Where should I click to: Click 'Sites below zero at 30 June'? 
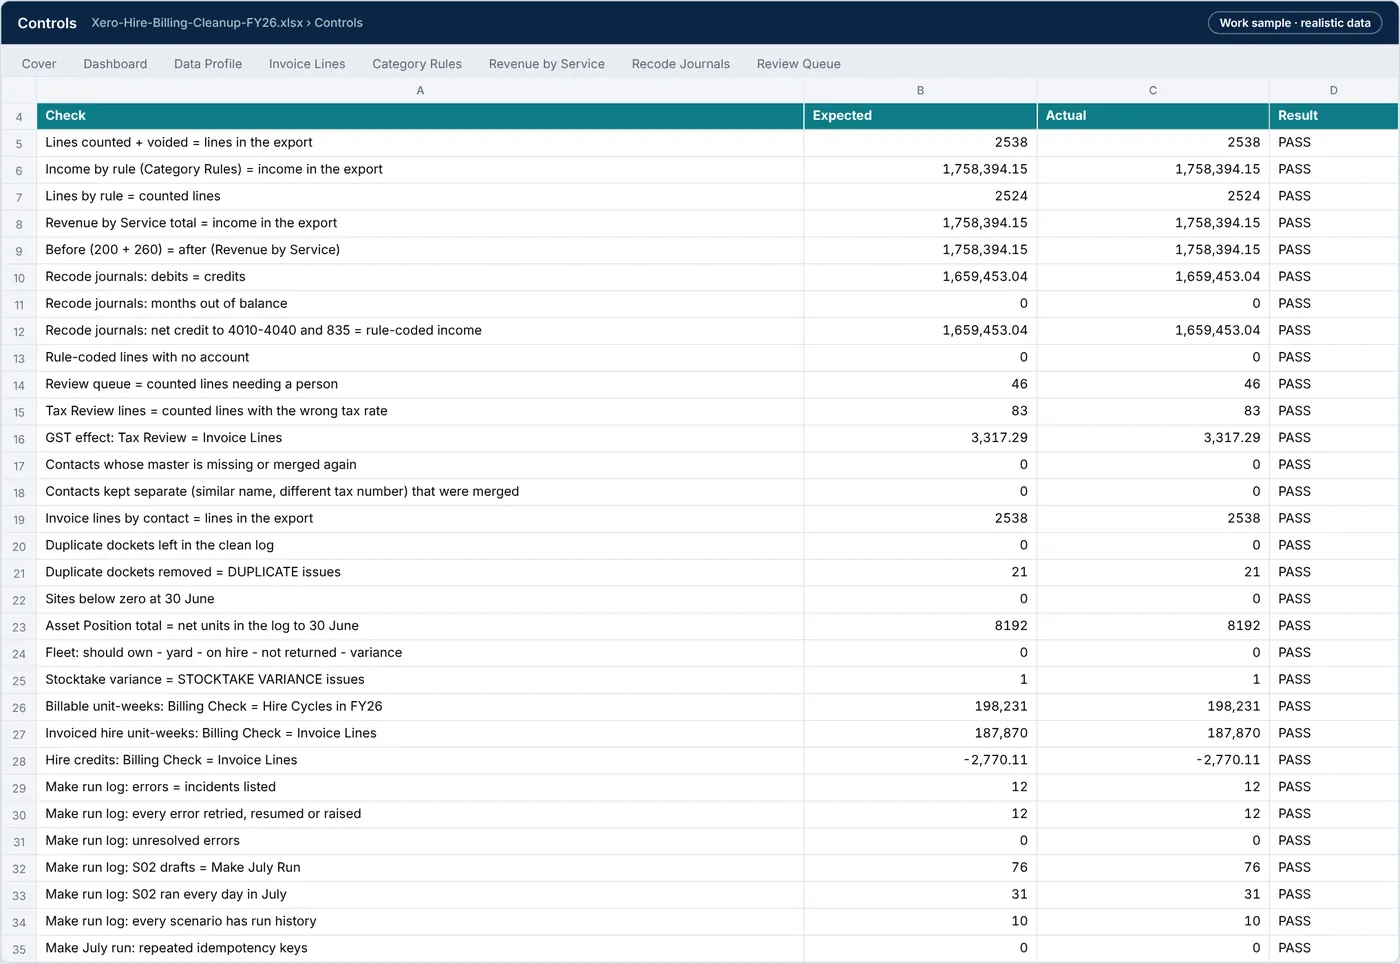coord(420,599)
